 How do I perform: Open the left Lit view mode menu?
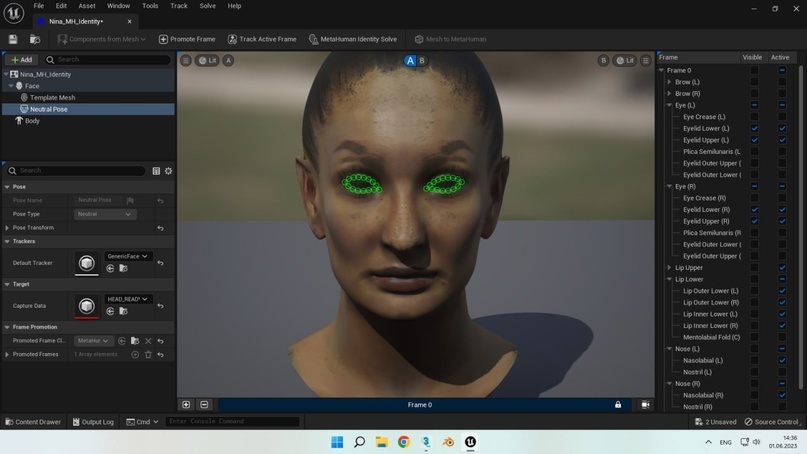tap(207, 61)
